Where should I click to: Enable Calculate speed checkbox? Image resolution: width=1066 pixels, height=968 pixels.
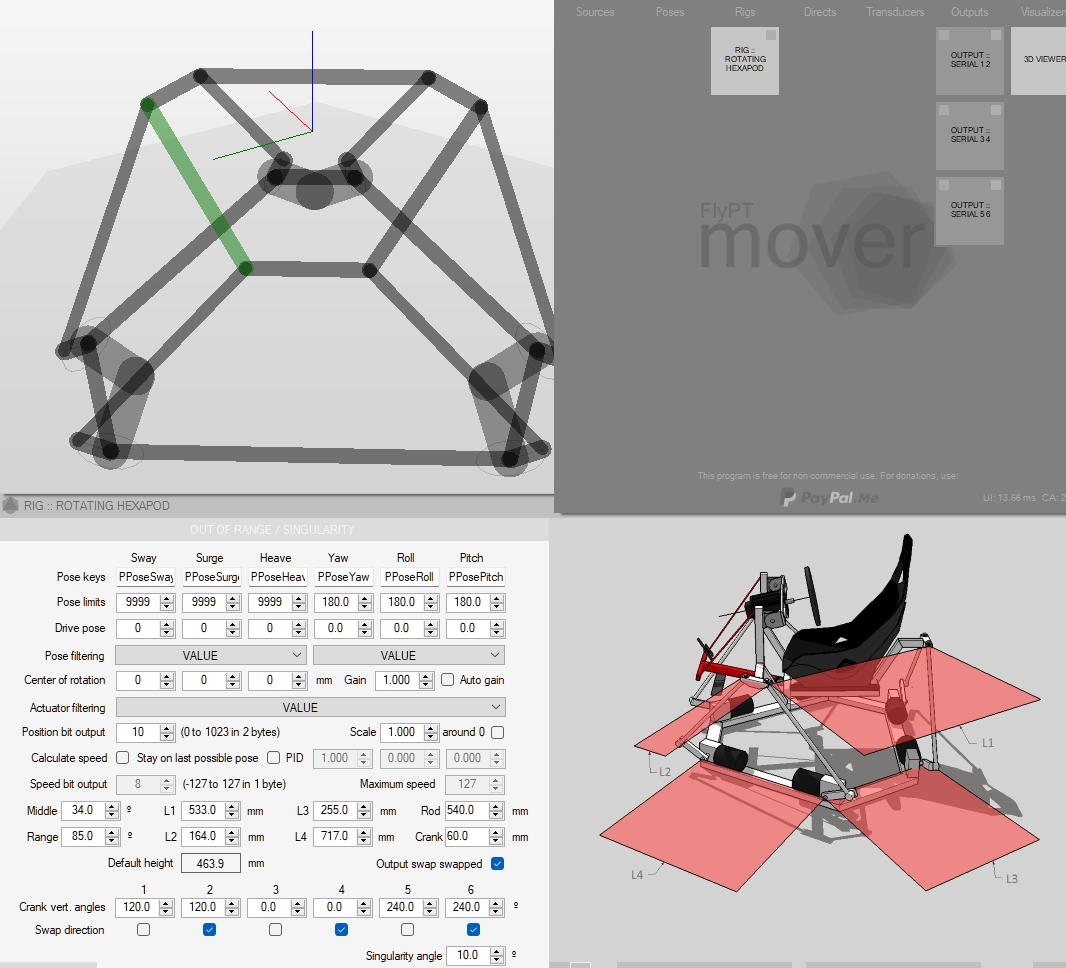[122, 757]
